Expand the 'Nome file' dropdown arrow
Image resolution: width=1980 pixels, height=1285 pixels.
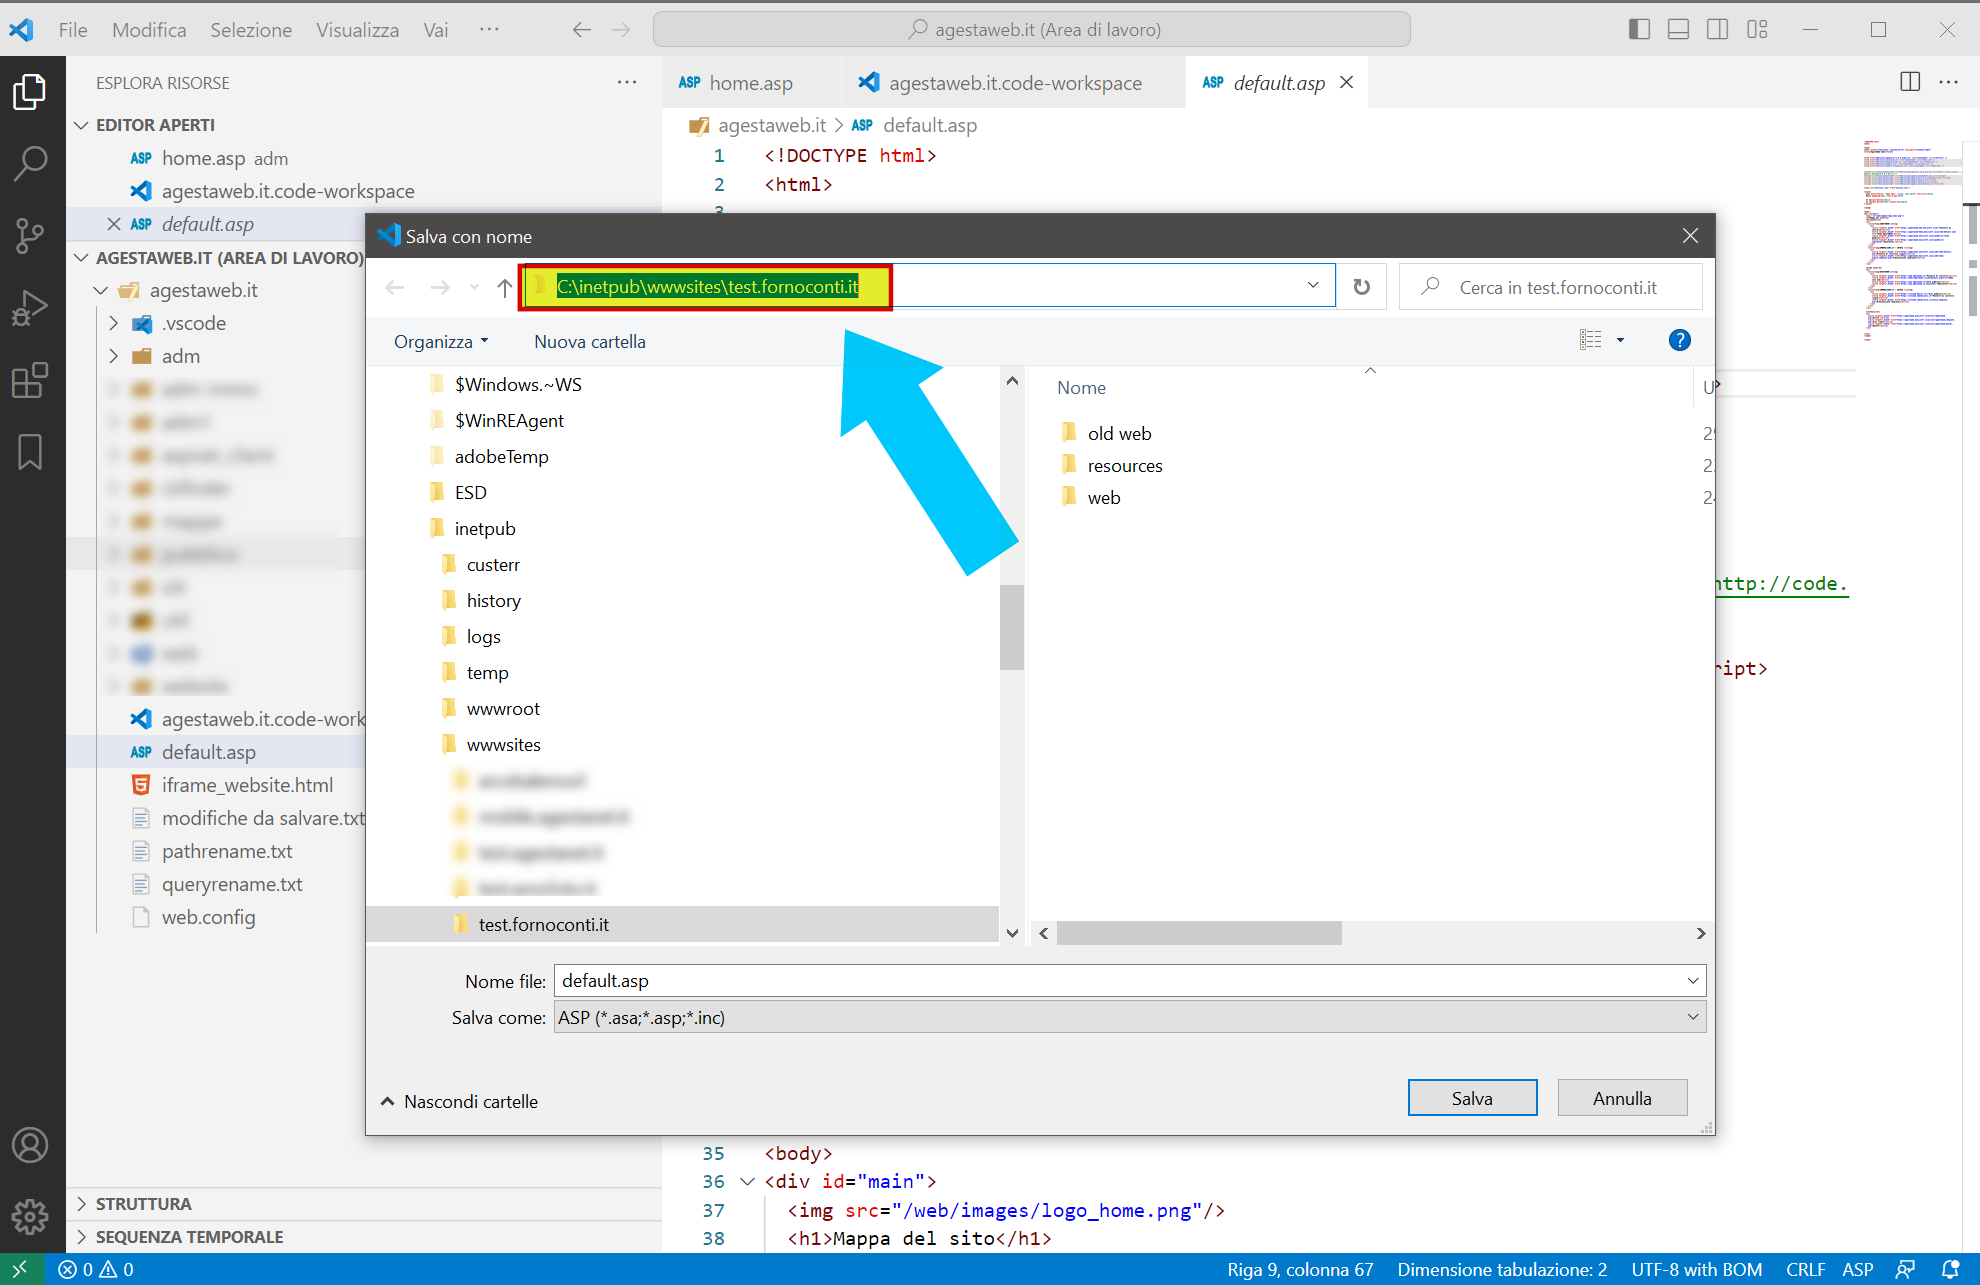pos(1692,980)
